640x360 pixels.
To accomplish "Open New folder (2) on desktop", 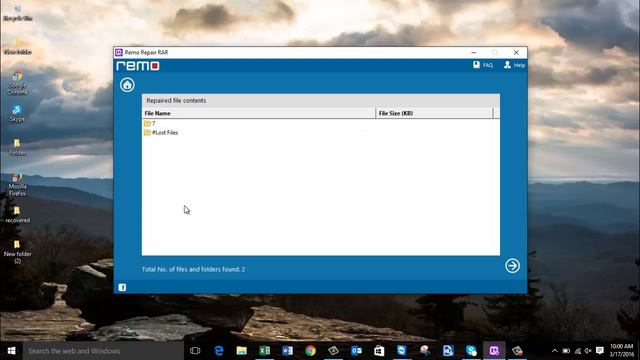I will 17,251.
